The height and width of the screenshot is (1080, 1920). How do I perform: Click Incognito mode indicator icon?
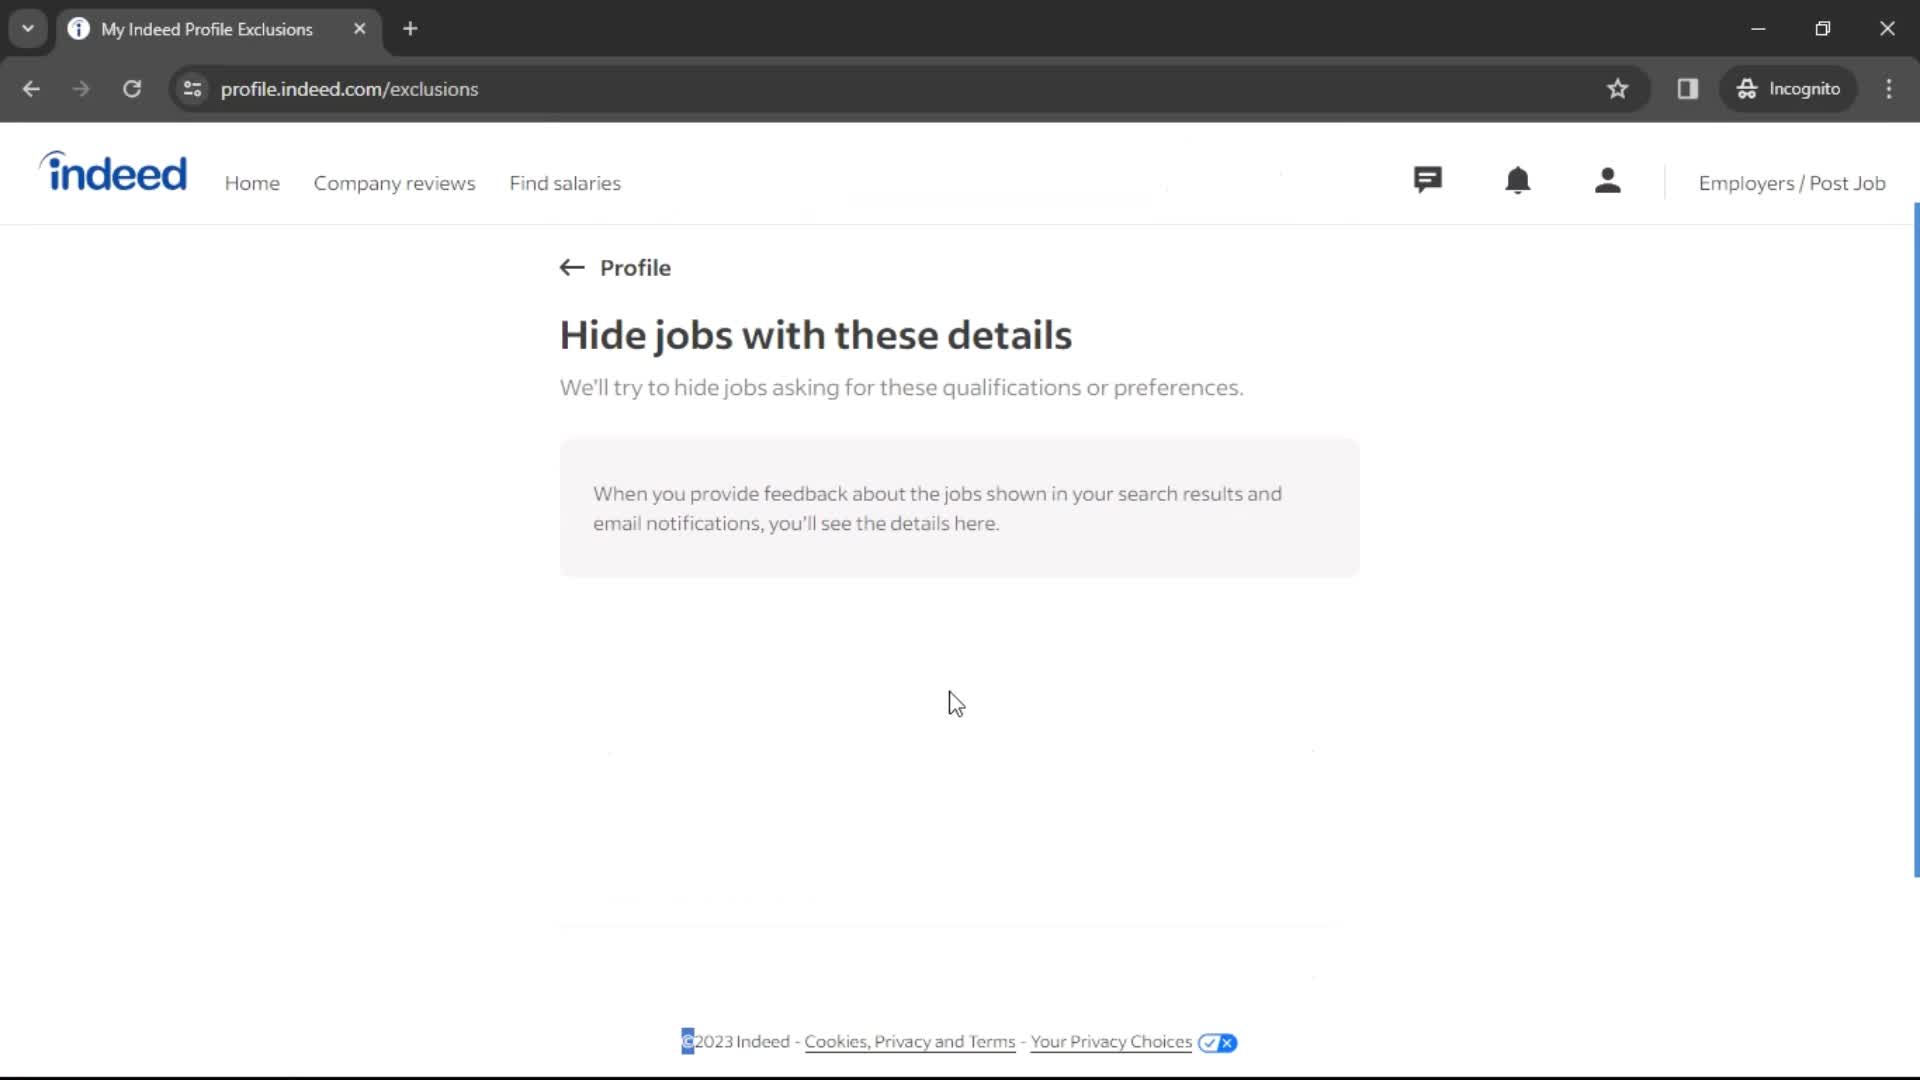(x=1745, y=88)
